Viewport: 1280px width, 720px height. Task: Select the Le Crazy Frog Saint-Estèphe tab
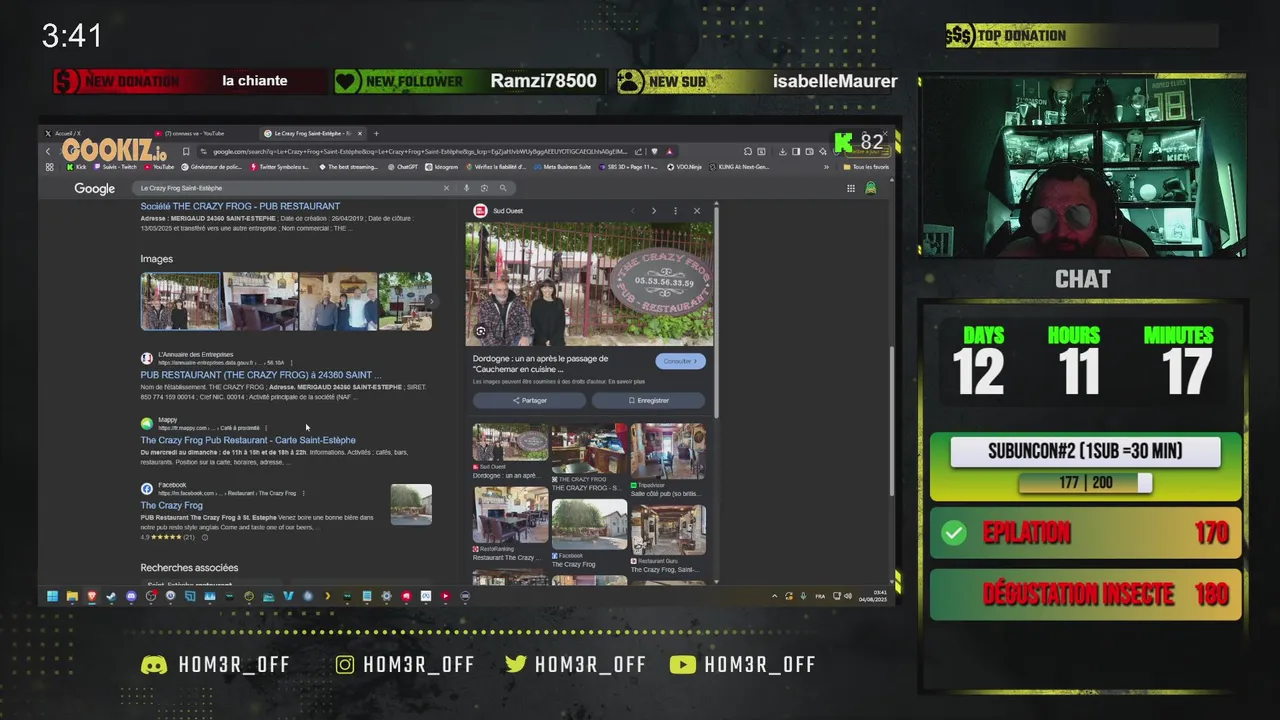click(312, 133)
